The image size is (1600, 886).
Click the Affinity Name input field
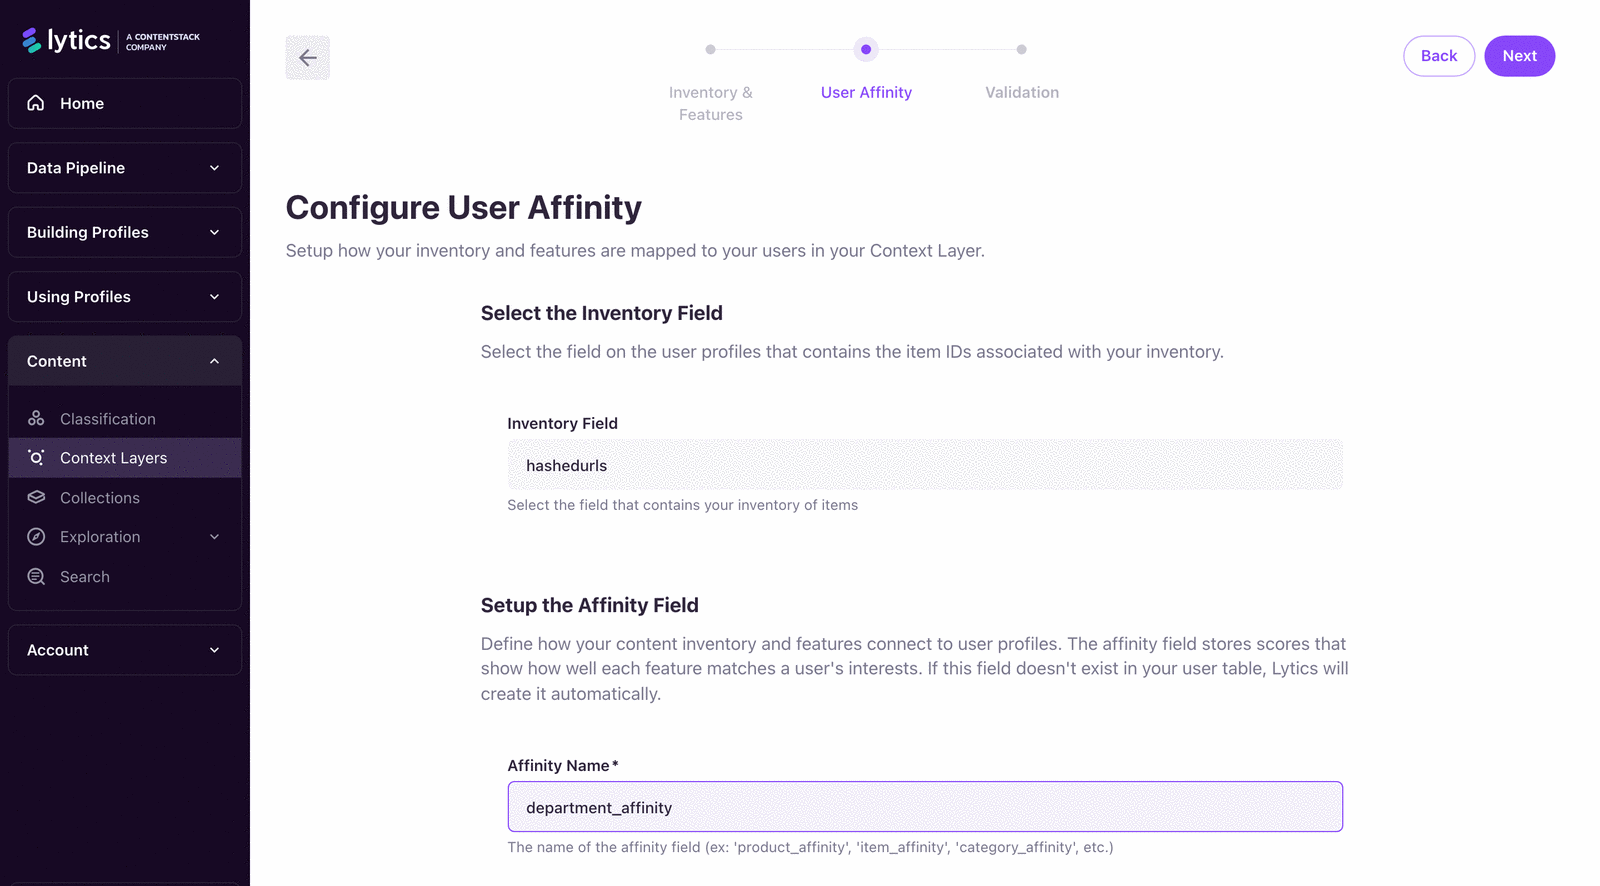pos(925,807)
